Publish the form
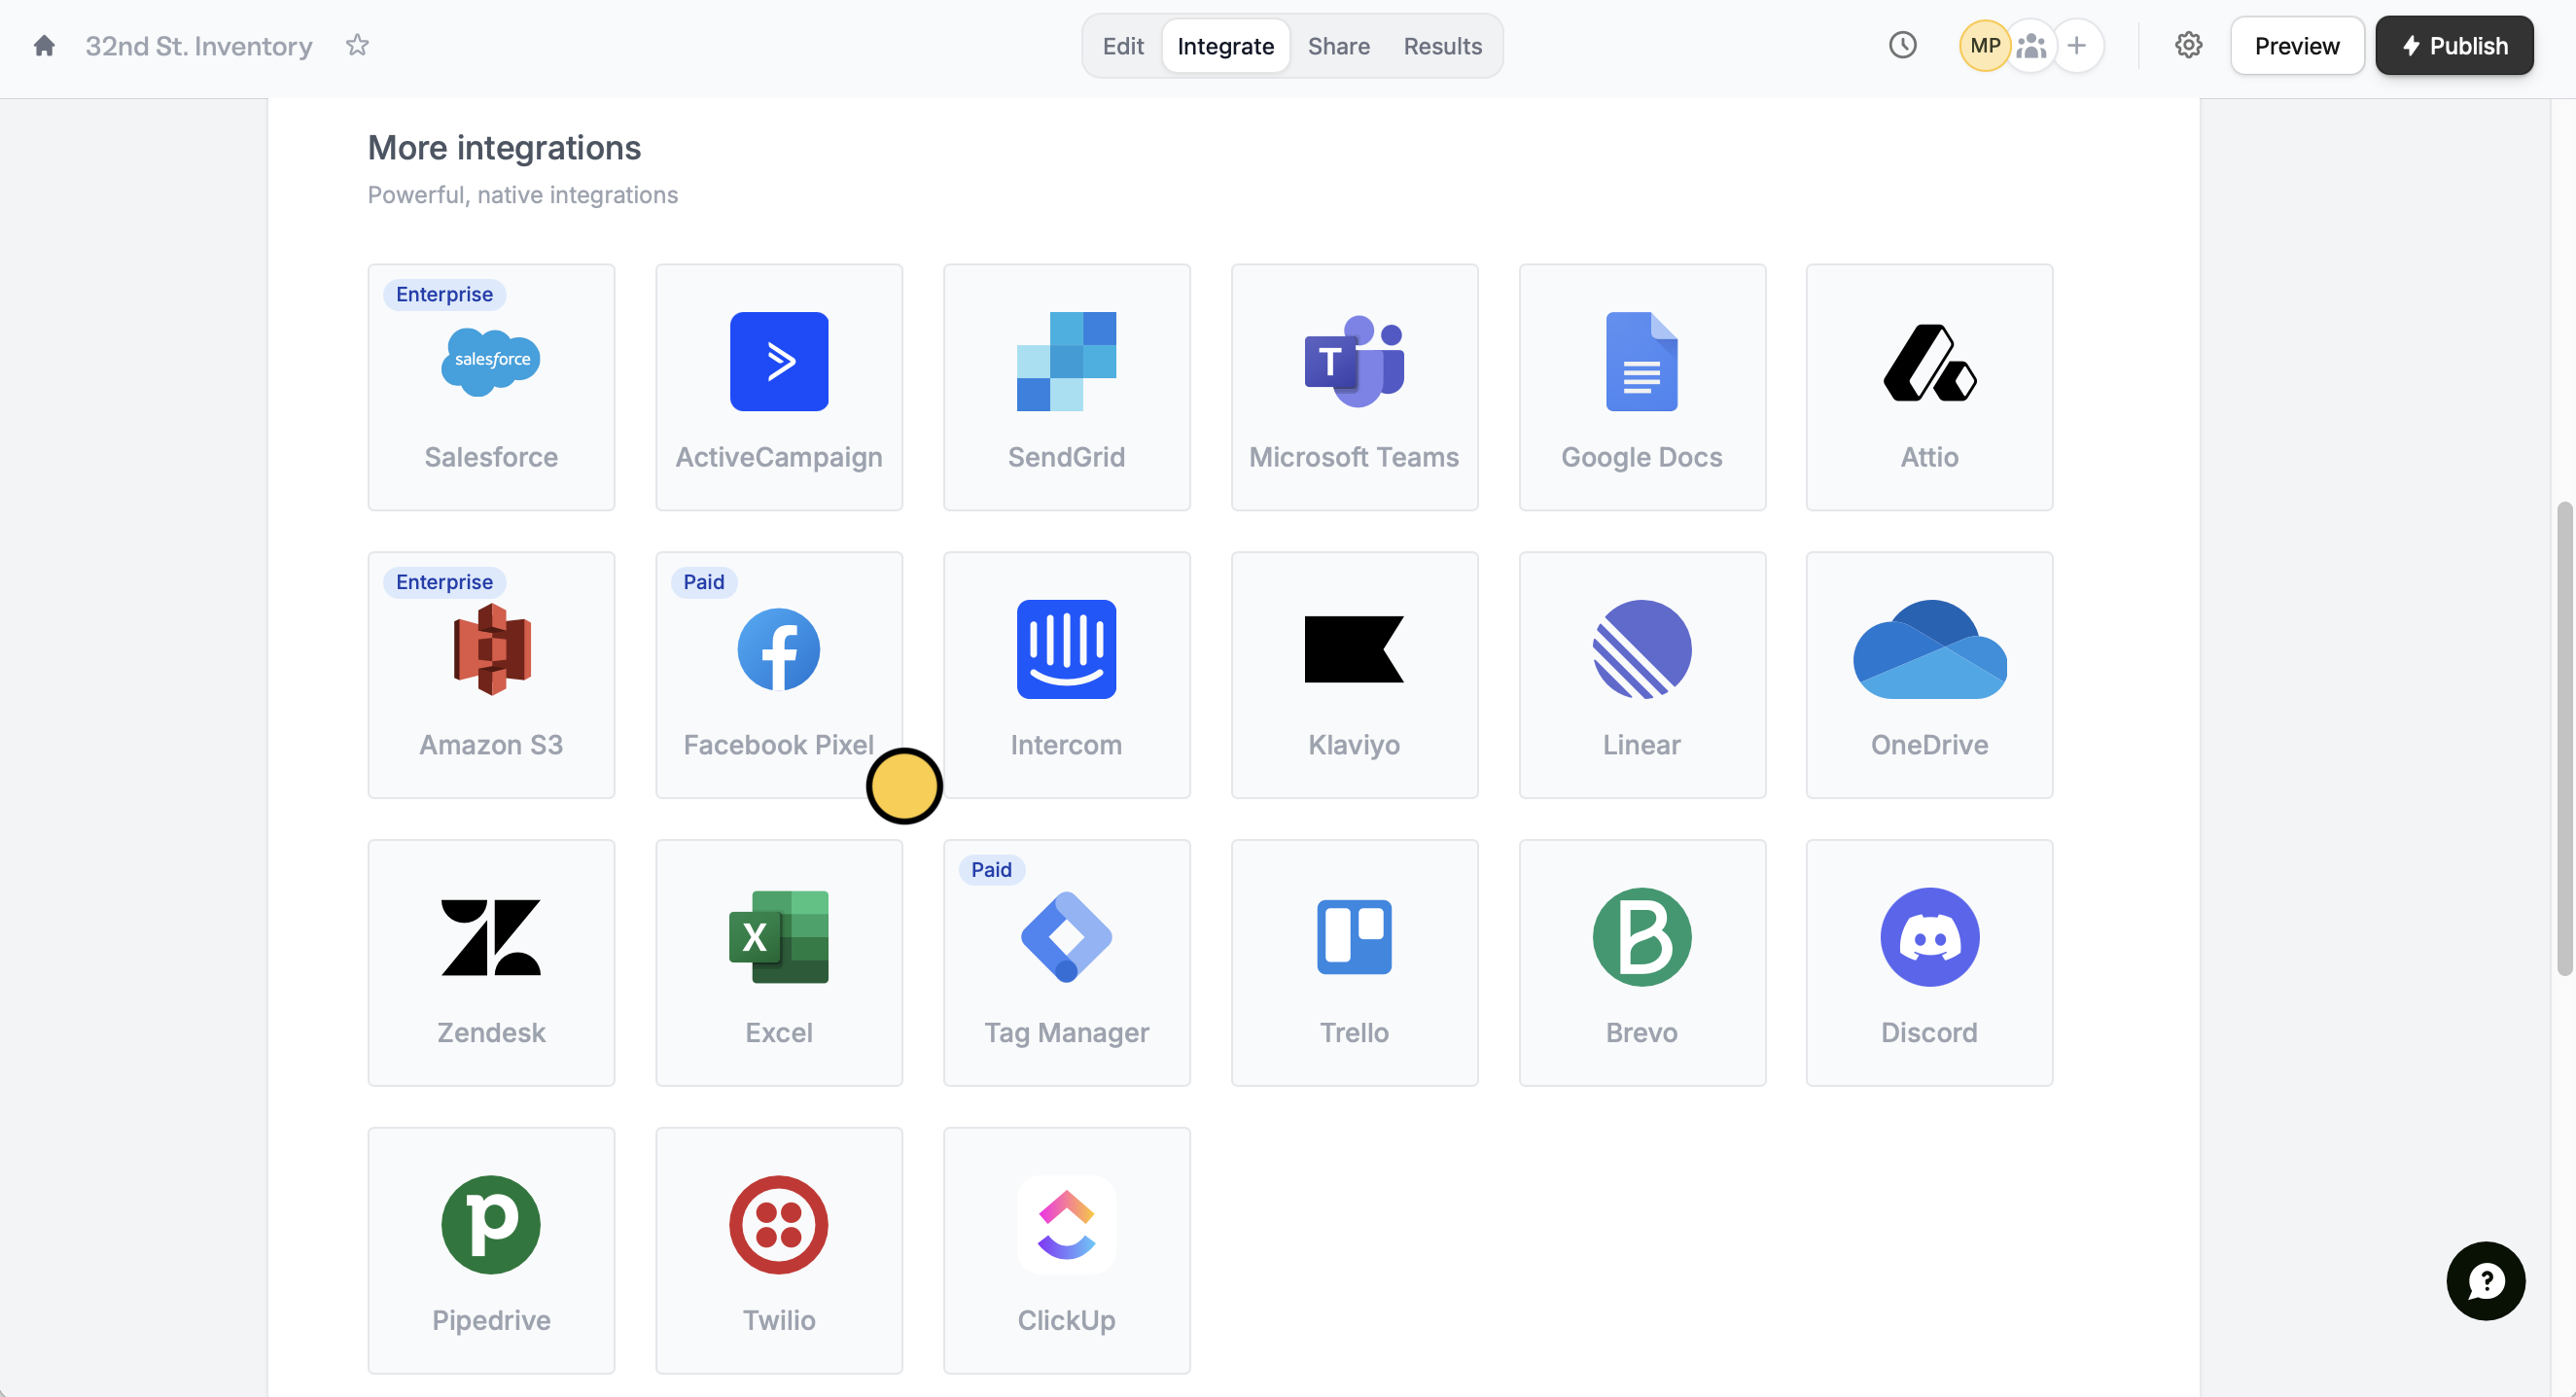This screenshot has width=2576, height=1397. click(2454, 46)
